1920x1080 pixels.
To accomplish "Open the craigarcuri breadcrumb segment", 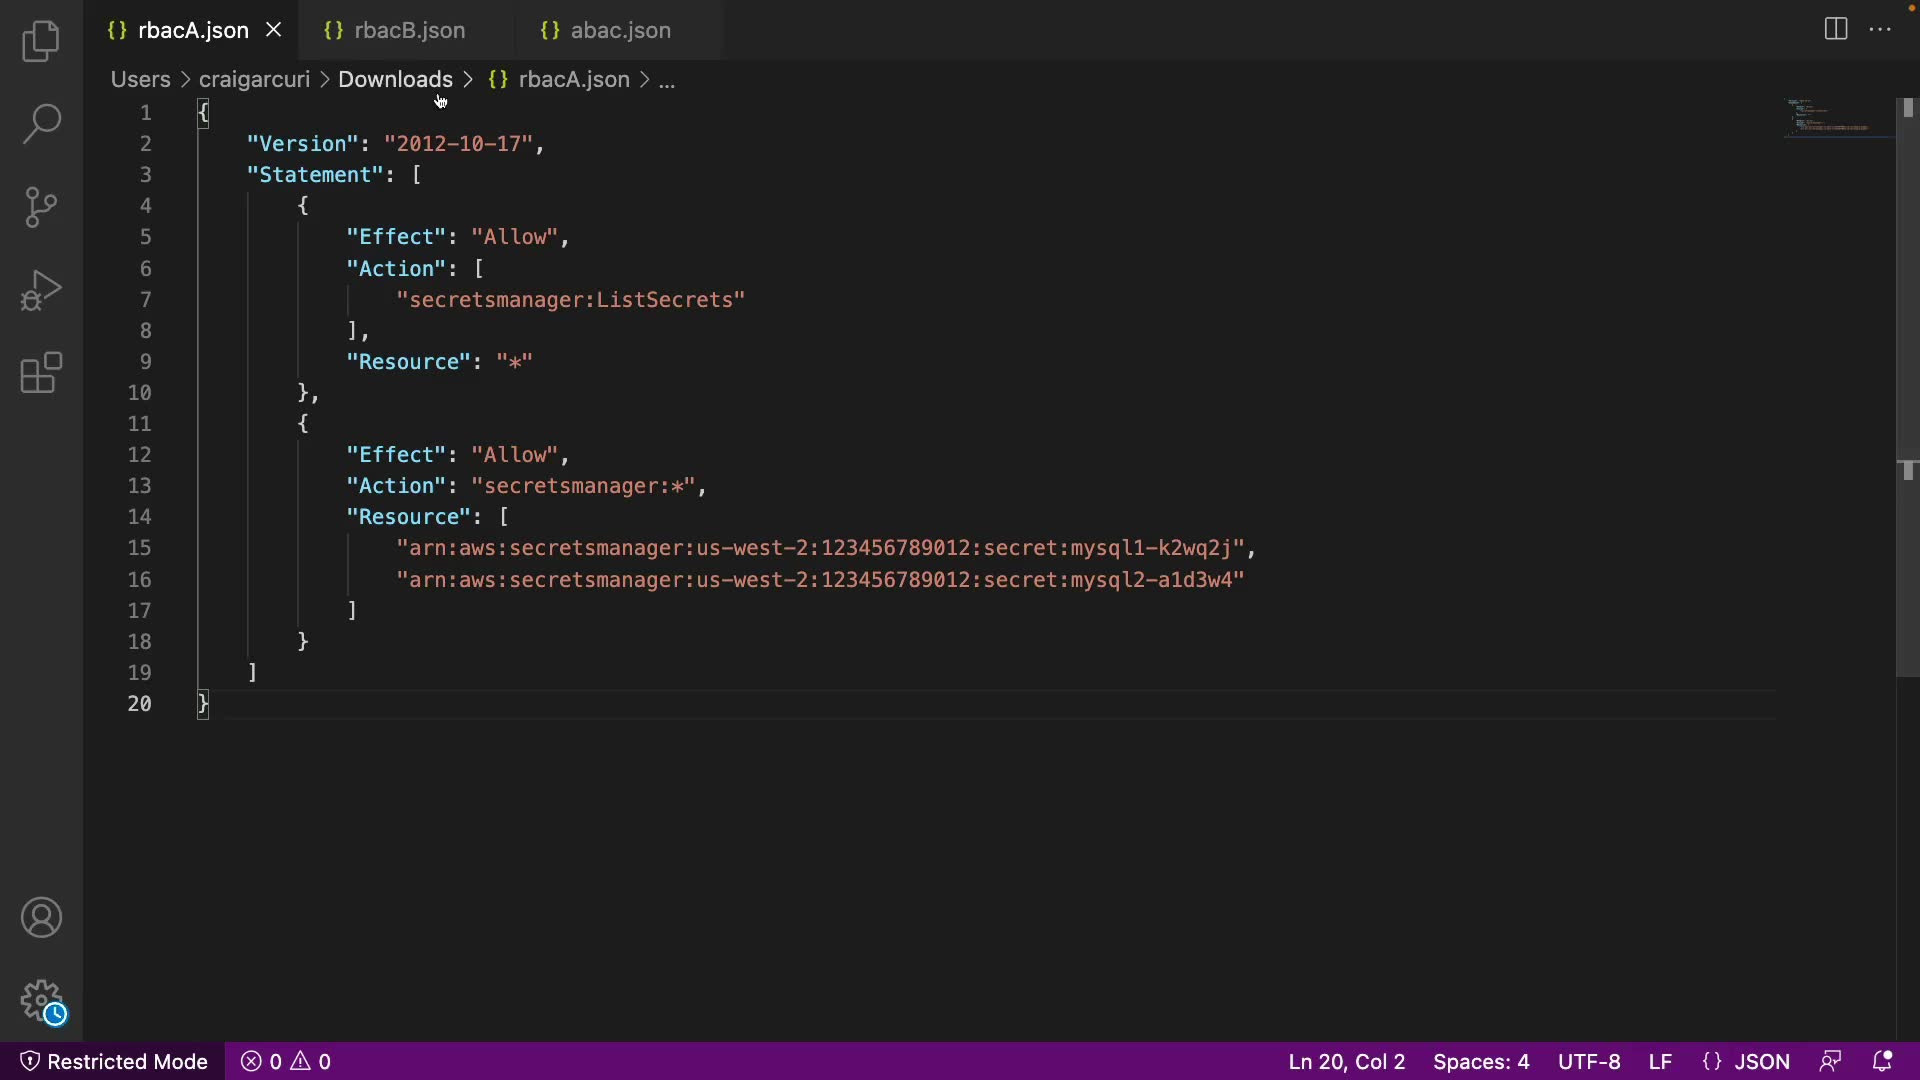I will point(254,79).
